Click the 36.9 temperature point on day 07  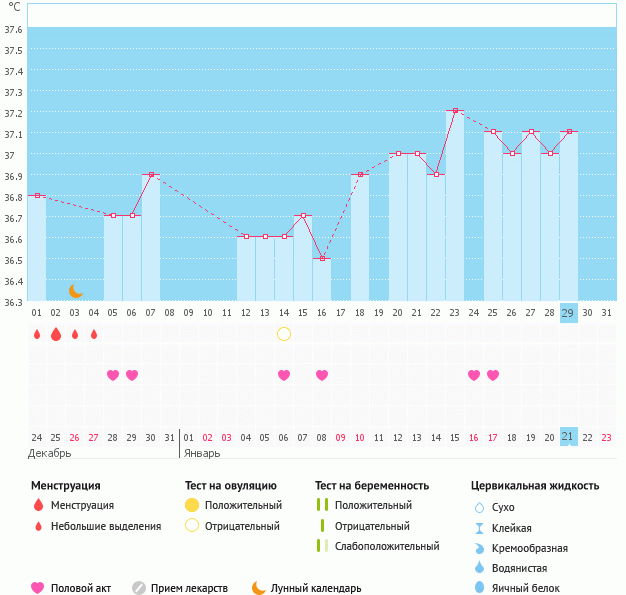(151, 175)
